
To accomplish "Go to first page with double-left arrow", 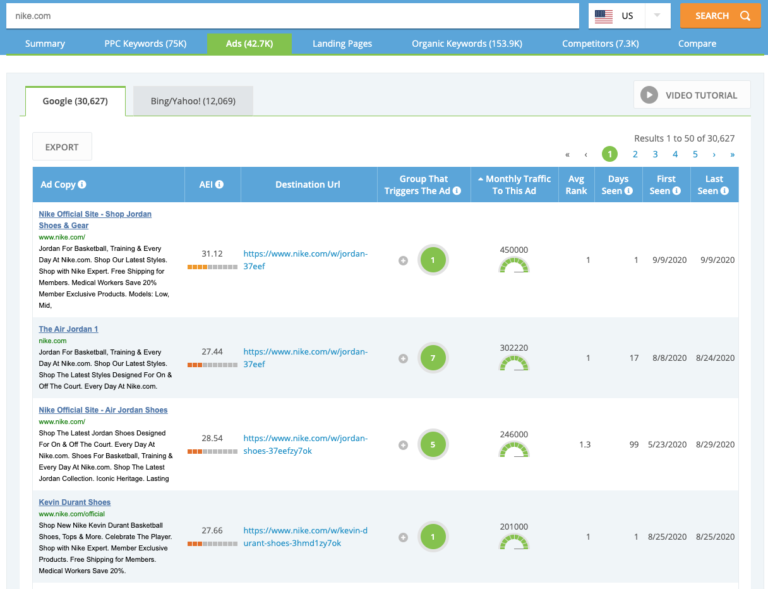I will 567,155.
